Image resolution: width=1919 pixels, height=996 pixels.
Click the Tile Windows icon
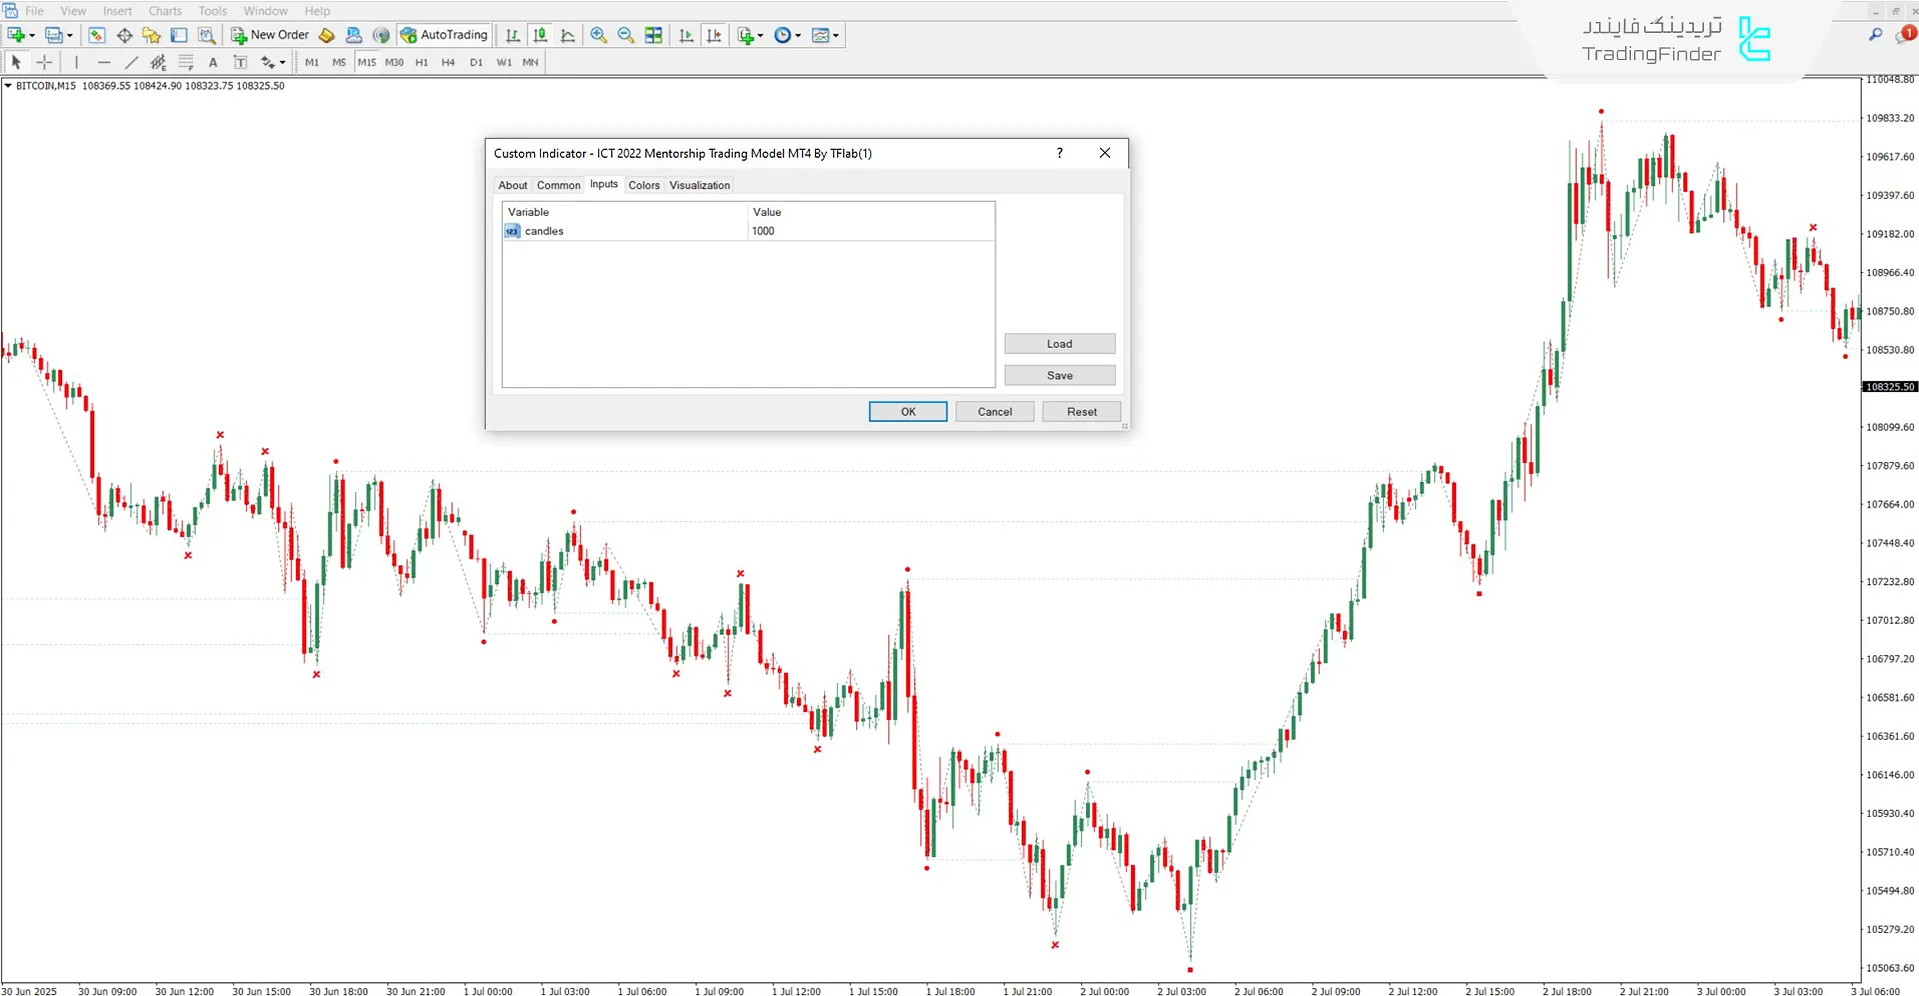pos(653,35)
